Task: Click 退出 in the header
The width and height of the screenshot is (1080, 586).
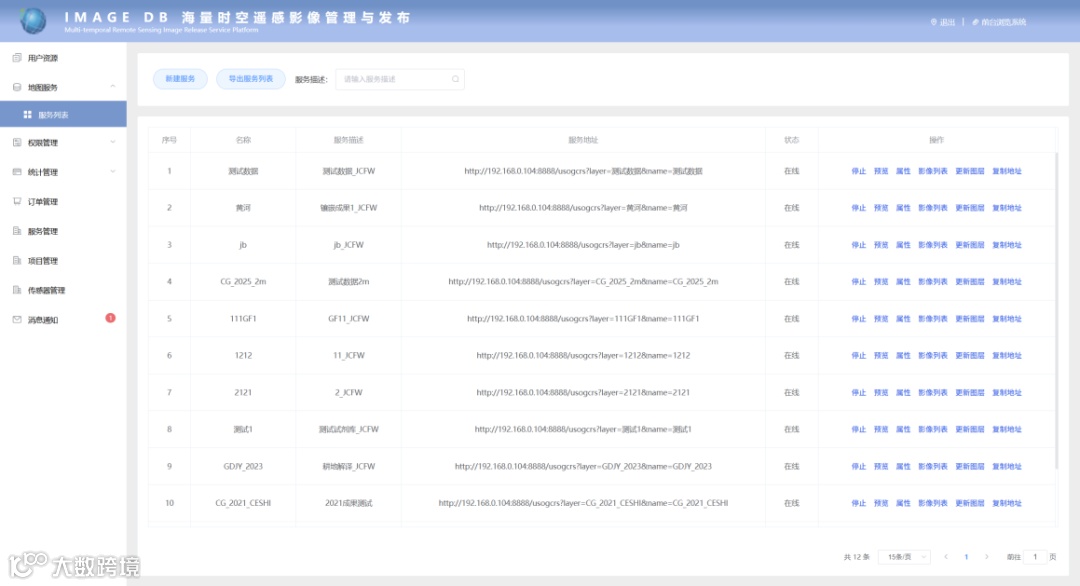Action: [x=948, y=22]
